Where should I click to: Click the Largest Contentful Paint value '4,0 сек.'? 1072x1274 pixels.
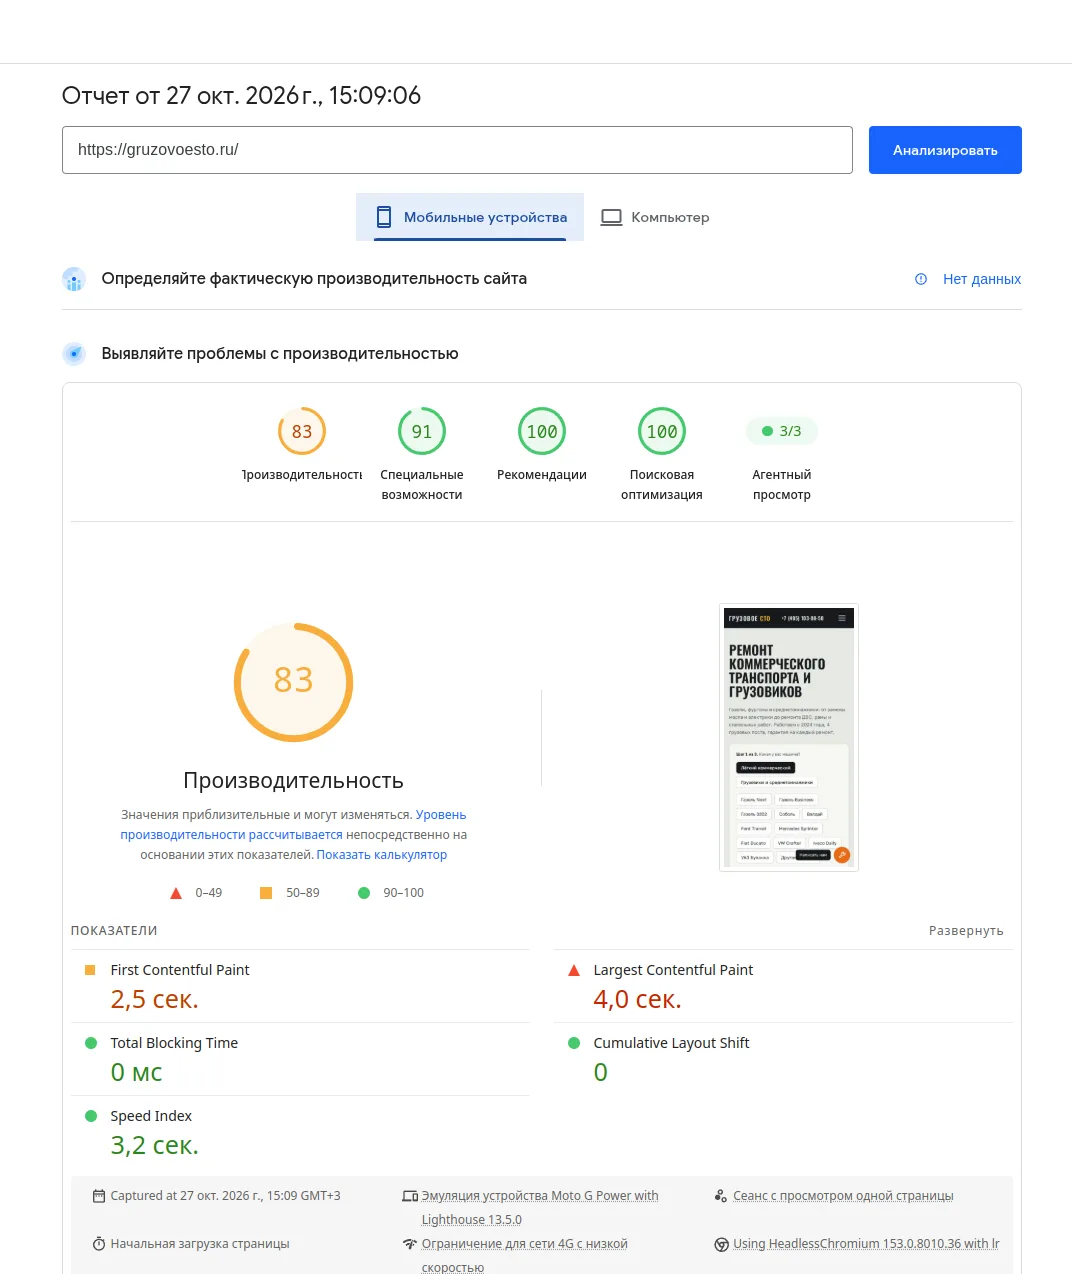[637, 999]
